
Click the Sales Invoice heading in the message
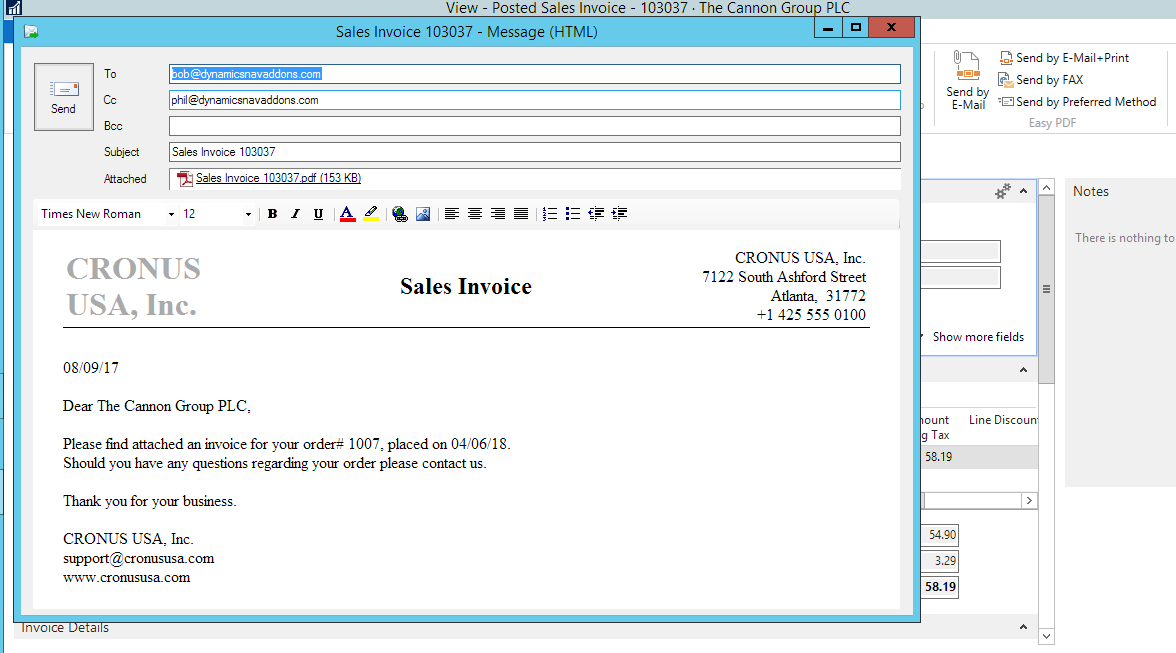[466, 286]
